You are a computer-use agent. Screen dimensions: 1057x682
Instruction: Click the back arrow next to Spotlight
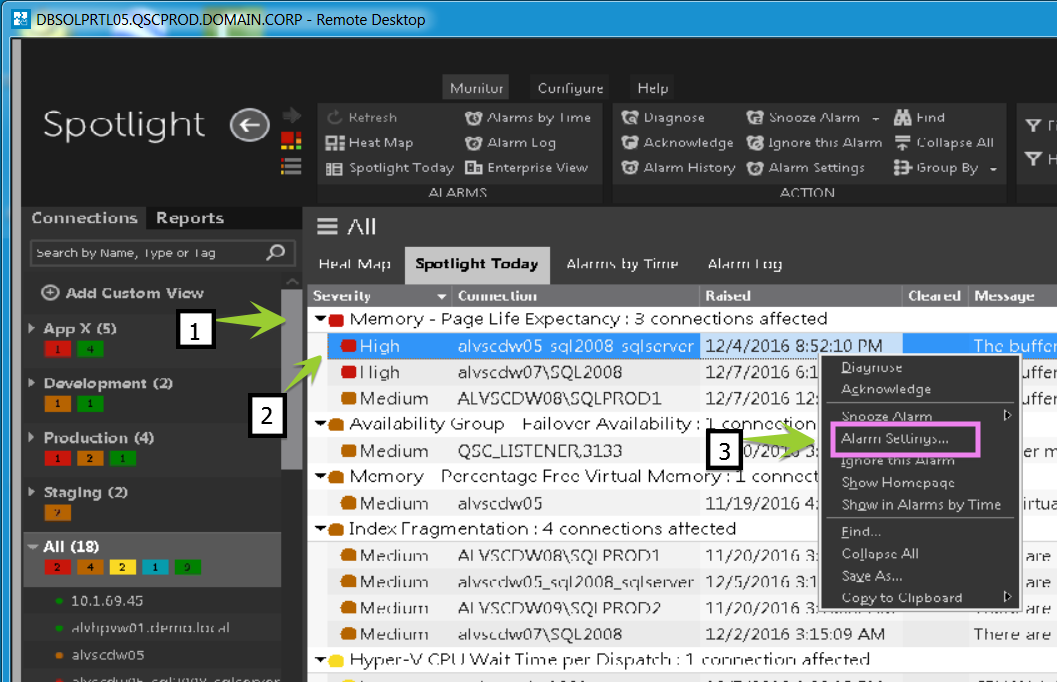pyautogui.click(x=249, y=125)
